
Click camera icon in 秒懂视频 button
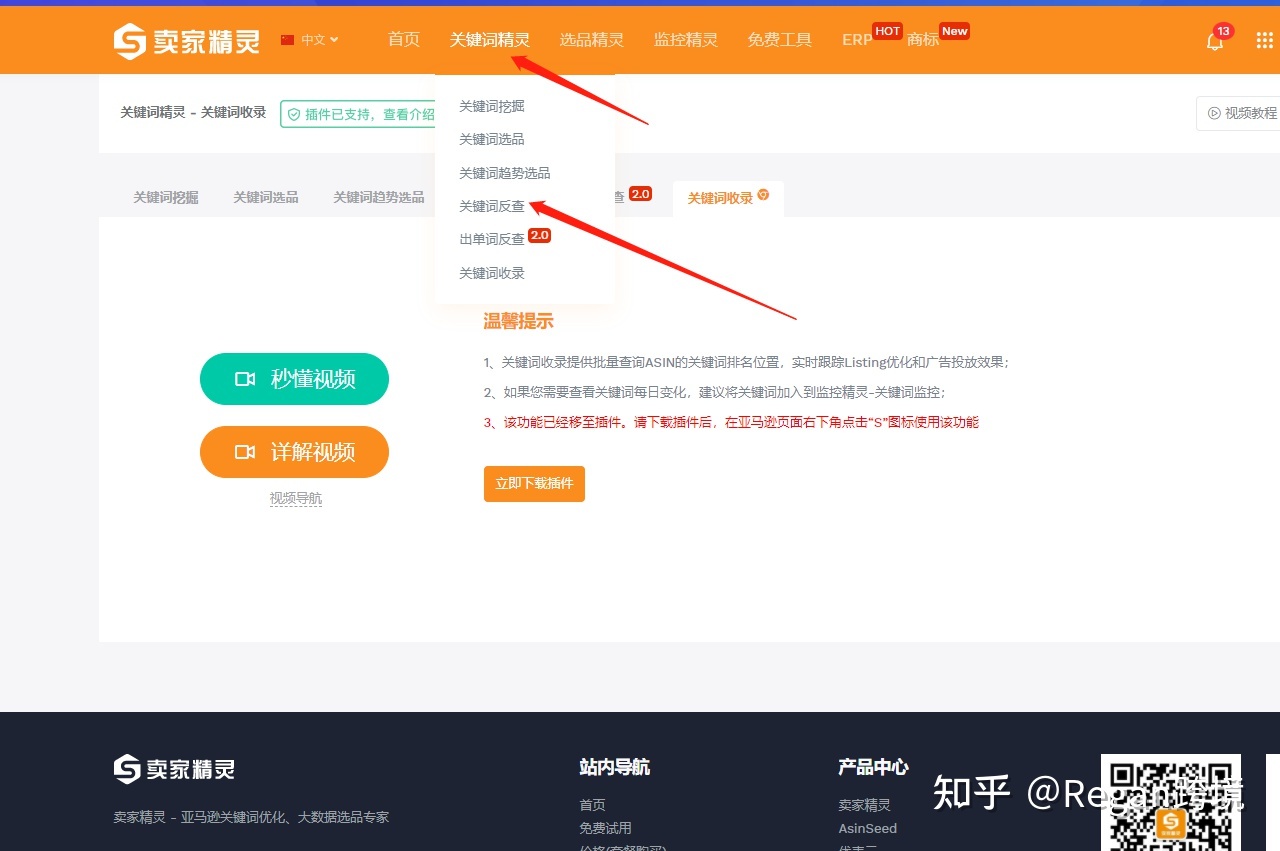(x=245, y=379)
